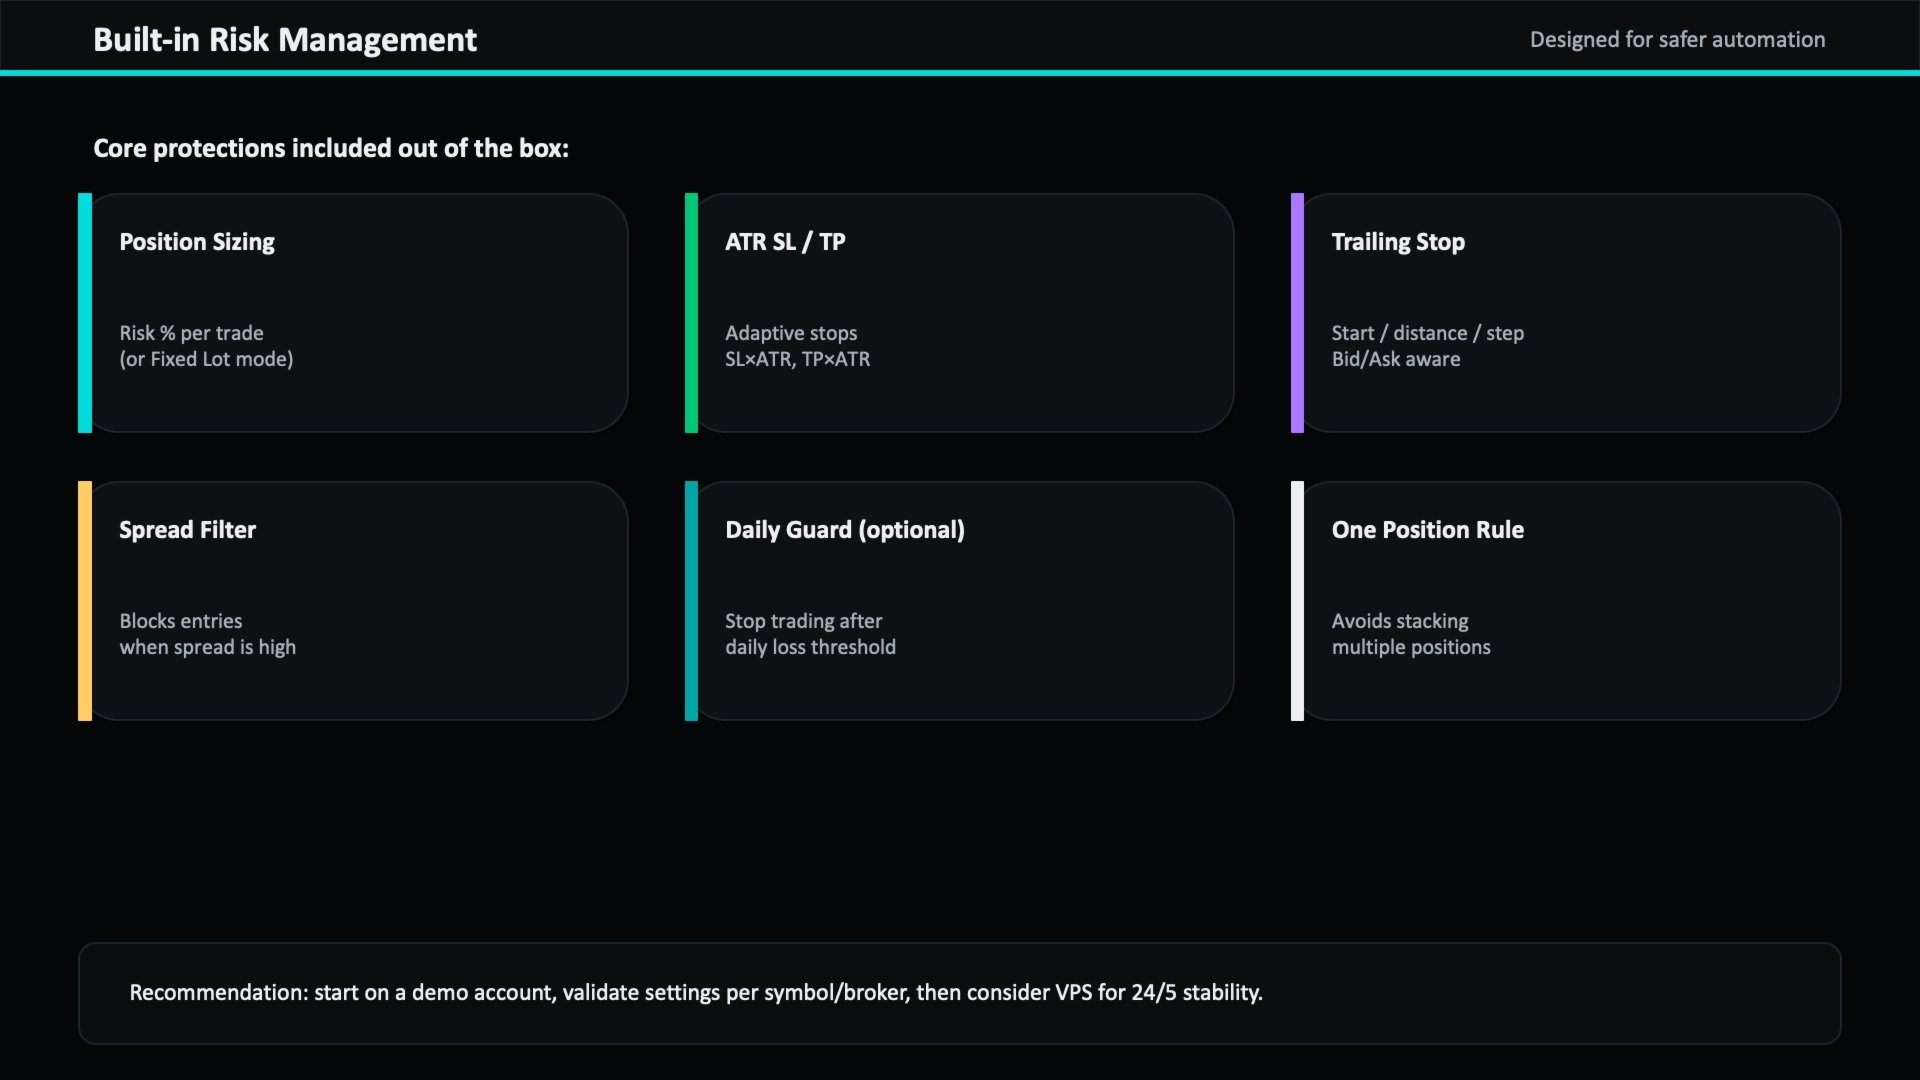Click the Position Sizing card title

click(x=197, y=242)
